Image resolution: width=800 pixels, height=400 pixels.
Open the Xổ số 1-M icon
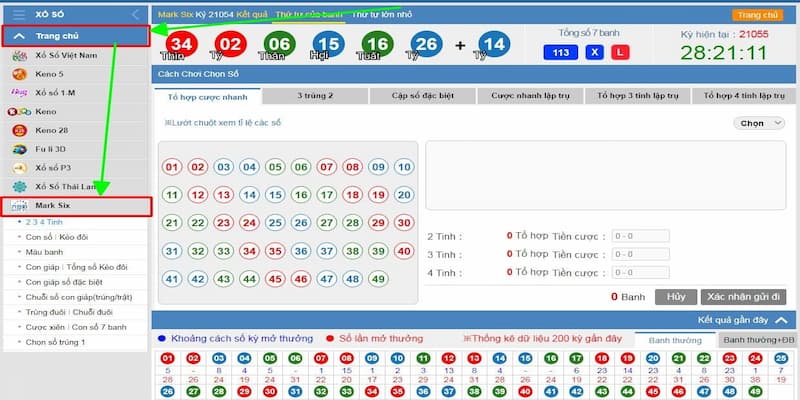18,92
